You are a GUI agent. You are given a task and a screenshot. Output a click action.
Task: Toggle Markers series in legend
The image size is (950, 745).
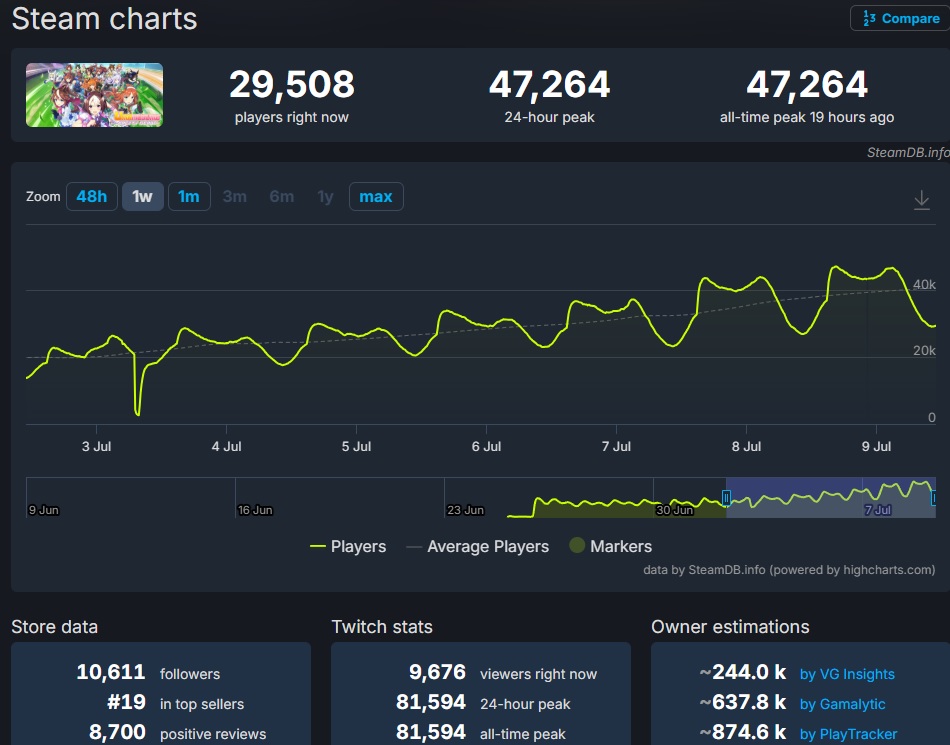tap(611, 546)
